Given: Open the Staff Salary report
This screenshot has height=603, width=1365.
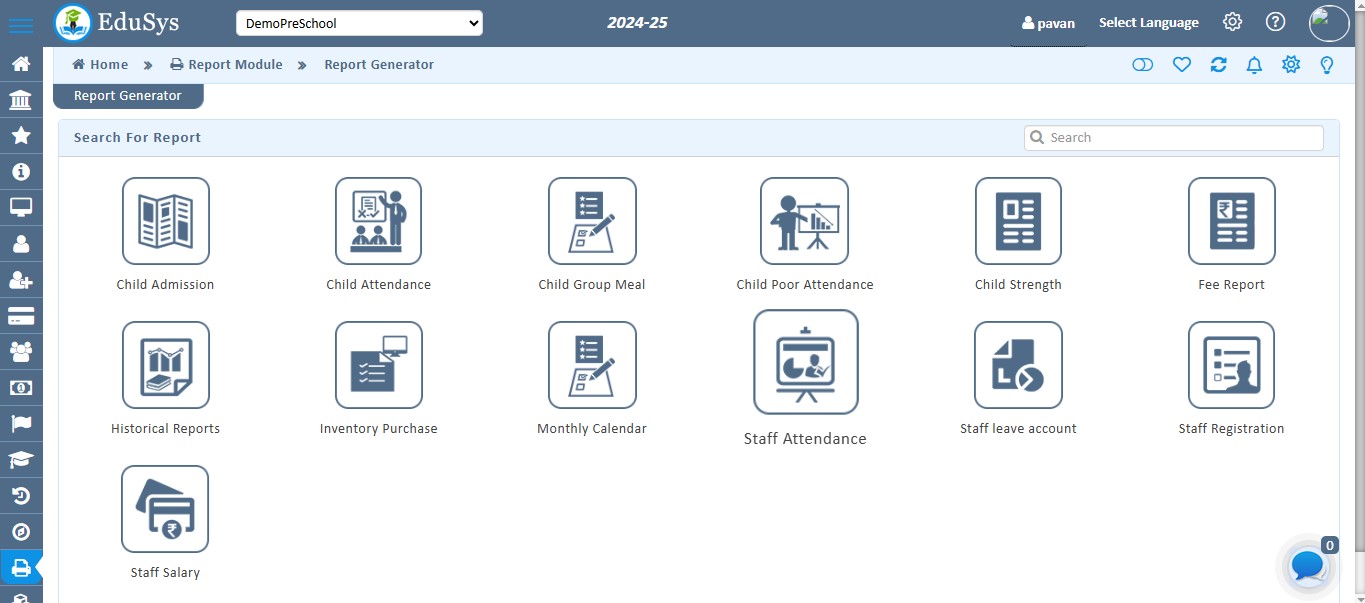Looking at the screenshot, I should tap(164, 509).
